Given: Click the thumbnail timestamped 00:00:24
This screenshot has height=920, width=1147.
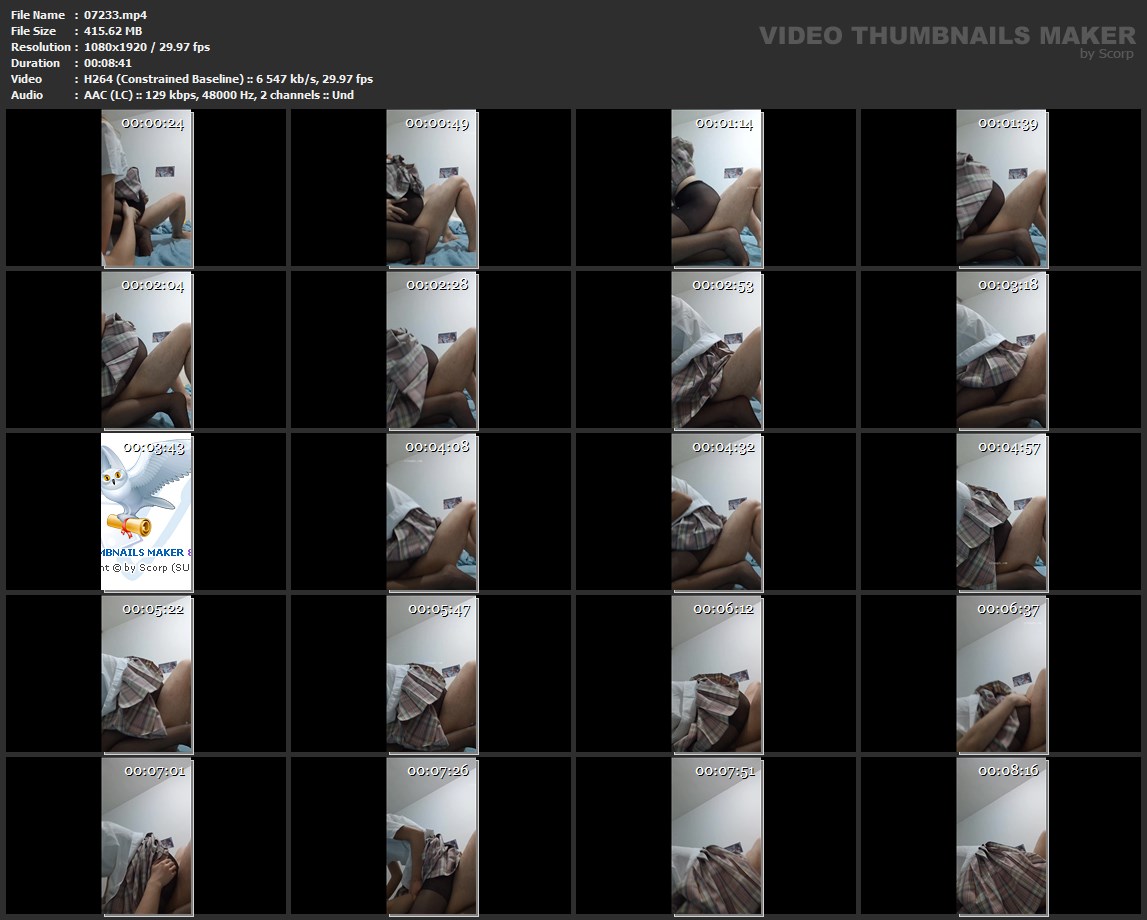Looking at the screenshot, I should [x=147, y=188].
